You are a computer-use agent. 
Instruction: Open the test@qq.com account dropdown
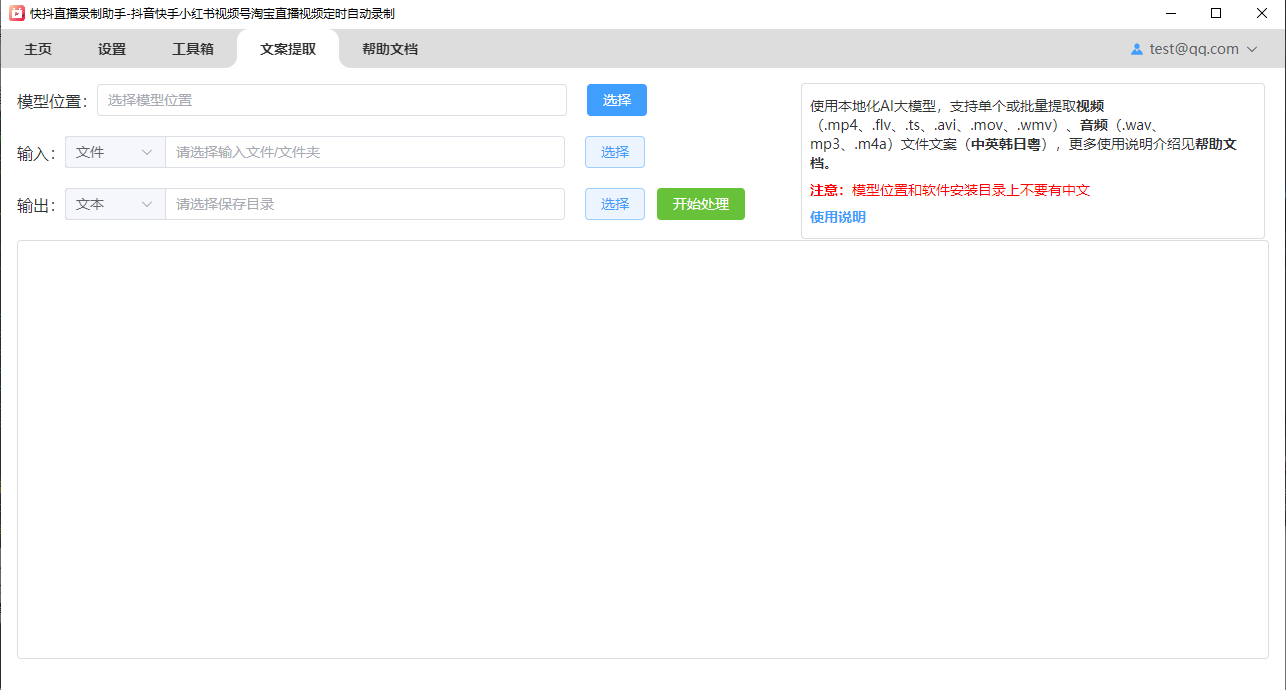coord(1194,49)
